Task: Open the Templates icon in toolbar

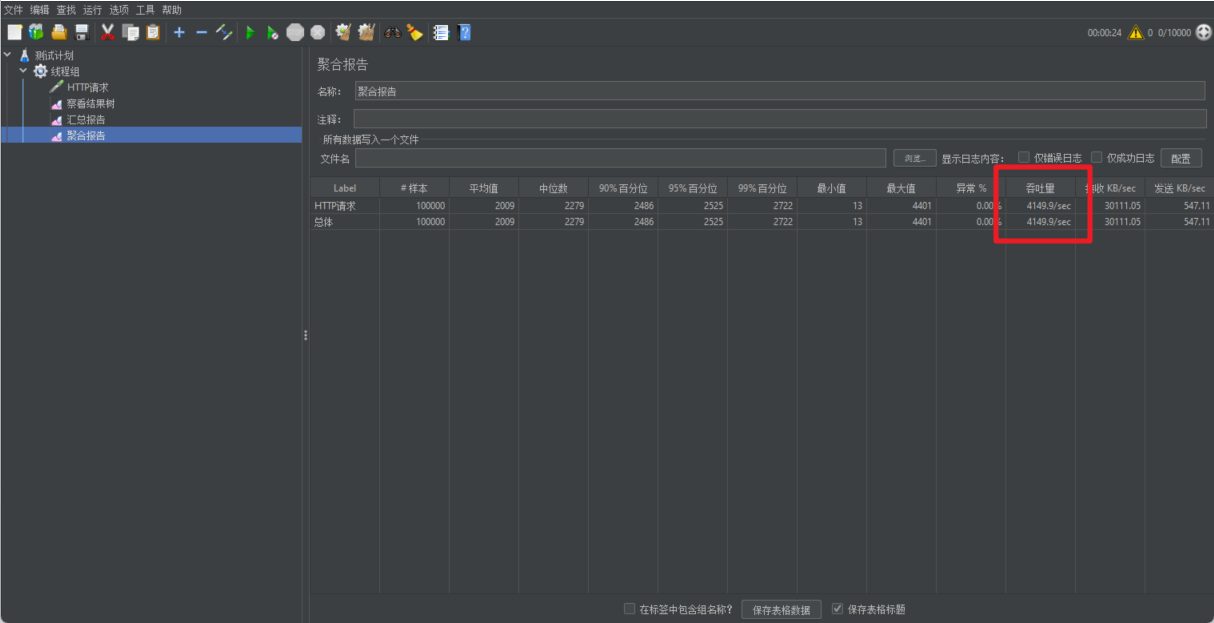Action: 36,32
